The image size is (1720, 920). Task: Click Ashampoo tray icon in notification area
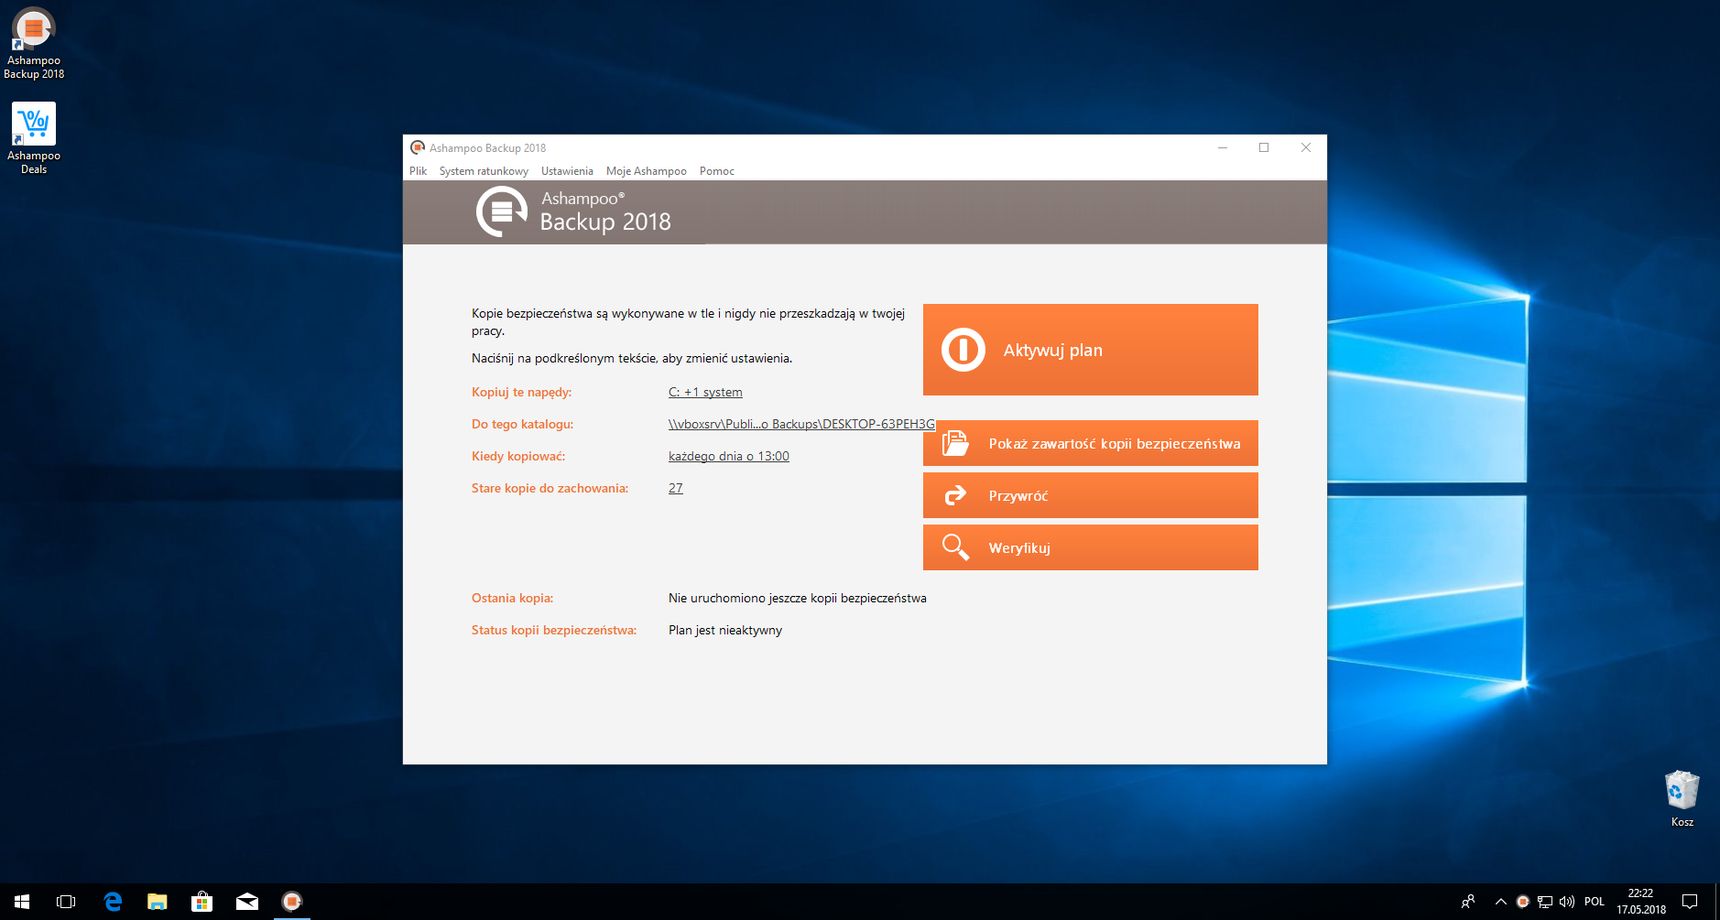(x=1523, y=901)
